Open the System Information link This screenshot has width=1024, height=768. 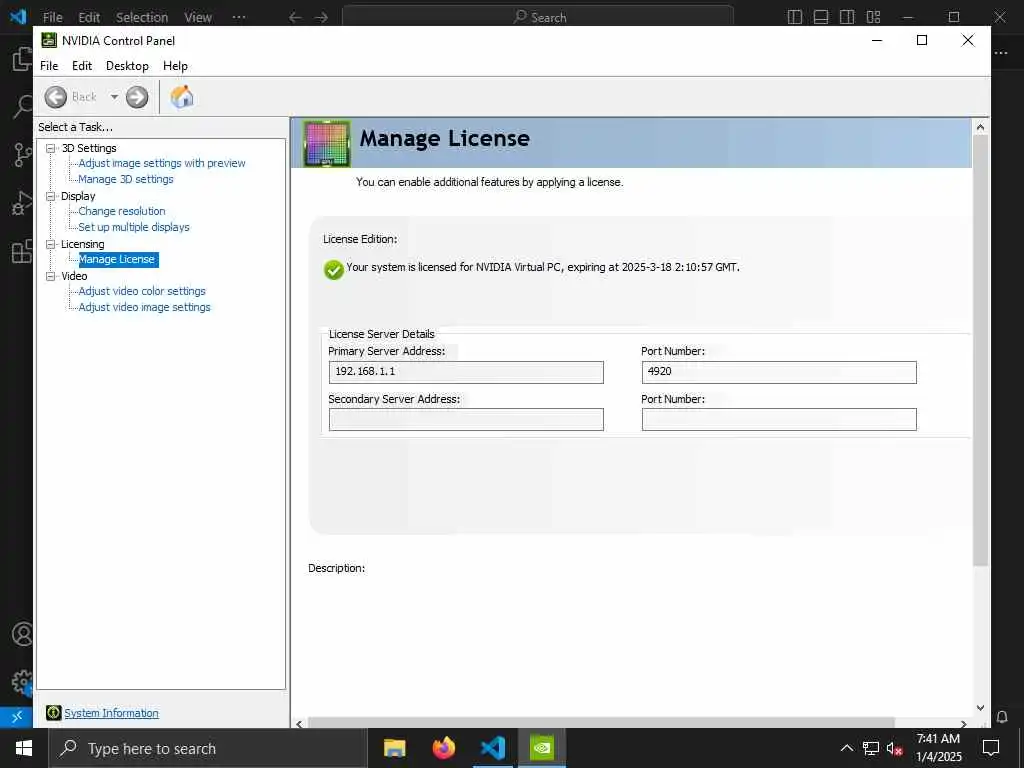tap(111, 713)
